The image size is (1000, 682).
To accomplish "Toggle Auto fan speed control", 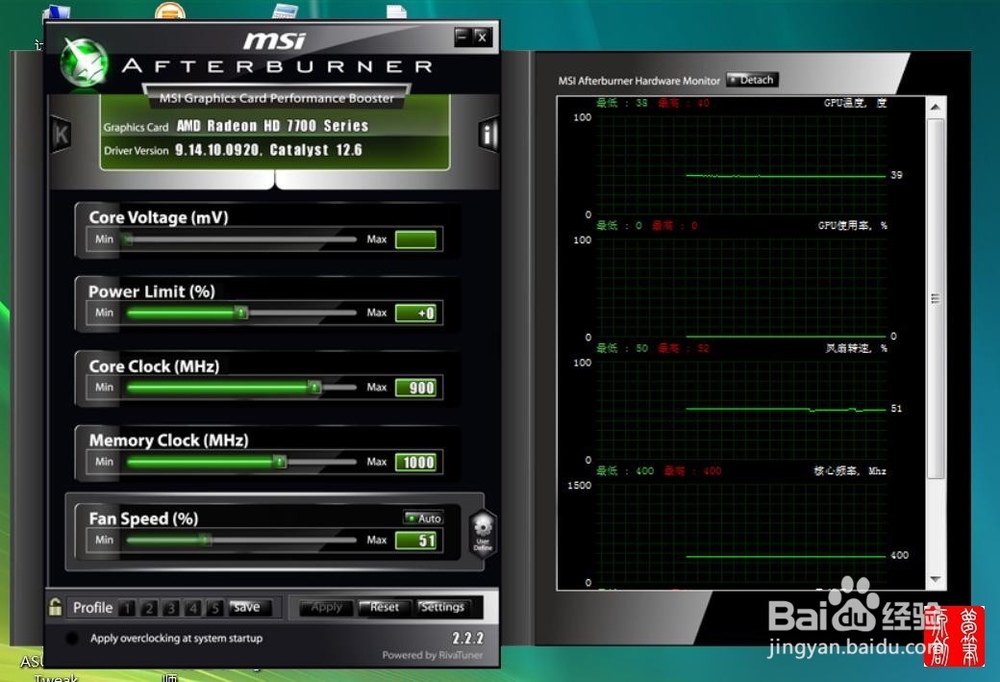I will (423, 518).
